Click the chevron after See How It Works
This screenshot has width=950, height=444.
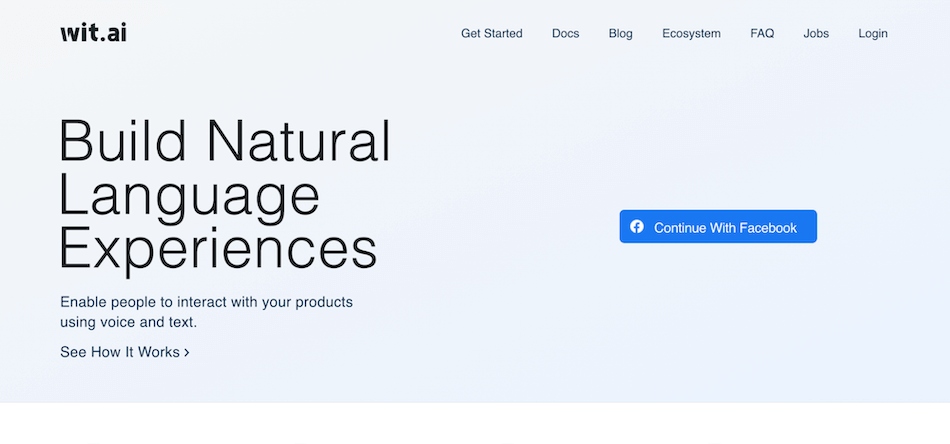coord(187,353)
